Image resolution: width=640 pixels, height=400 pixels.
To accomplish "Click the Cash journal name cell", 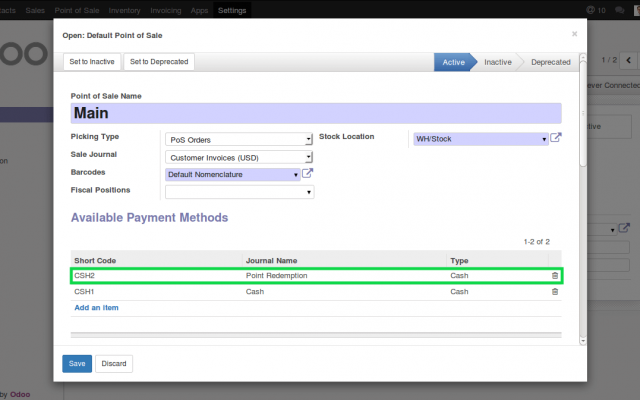I will (x=255, y=291).
